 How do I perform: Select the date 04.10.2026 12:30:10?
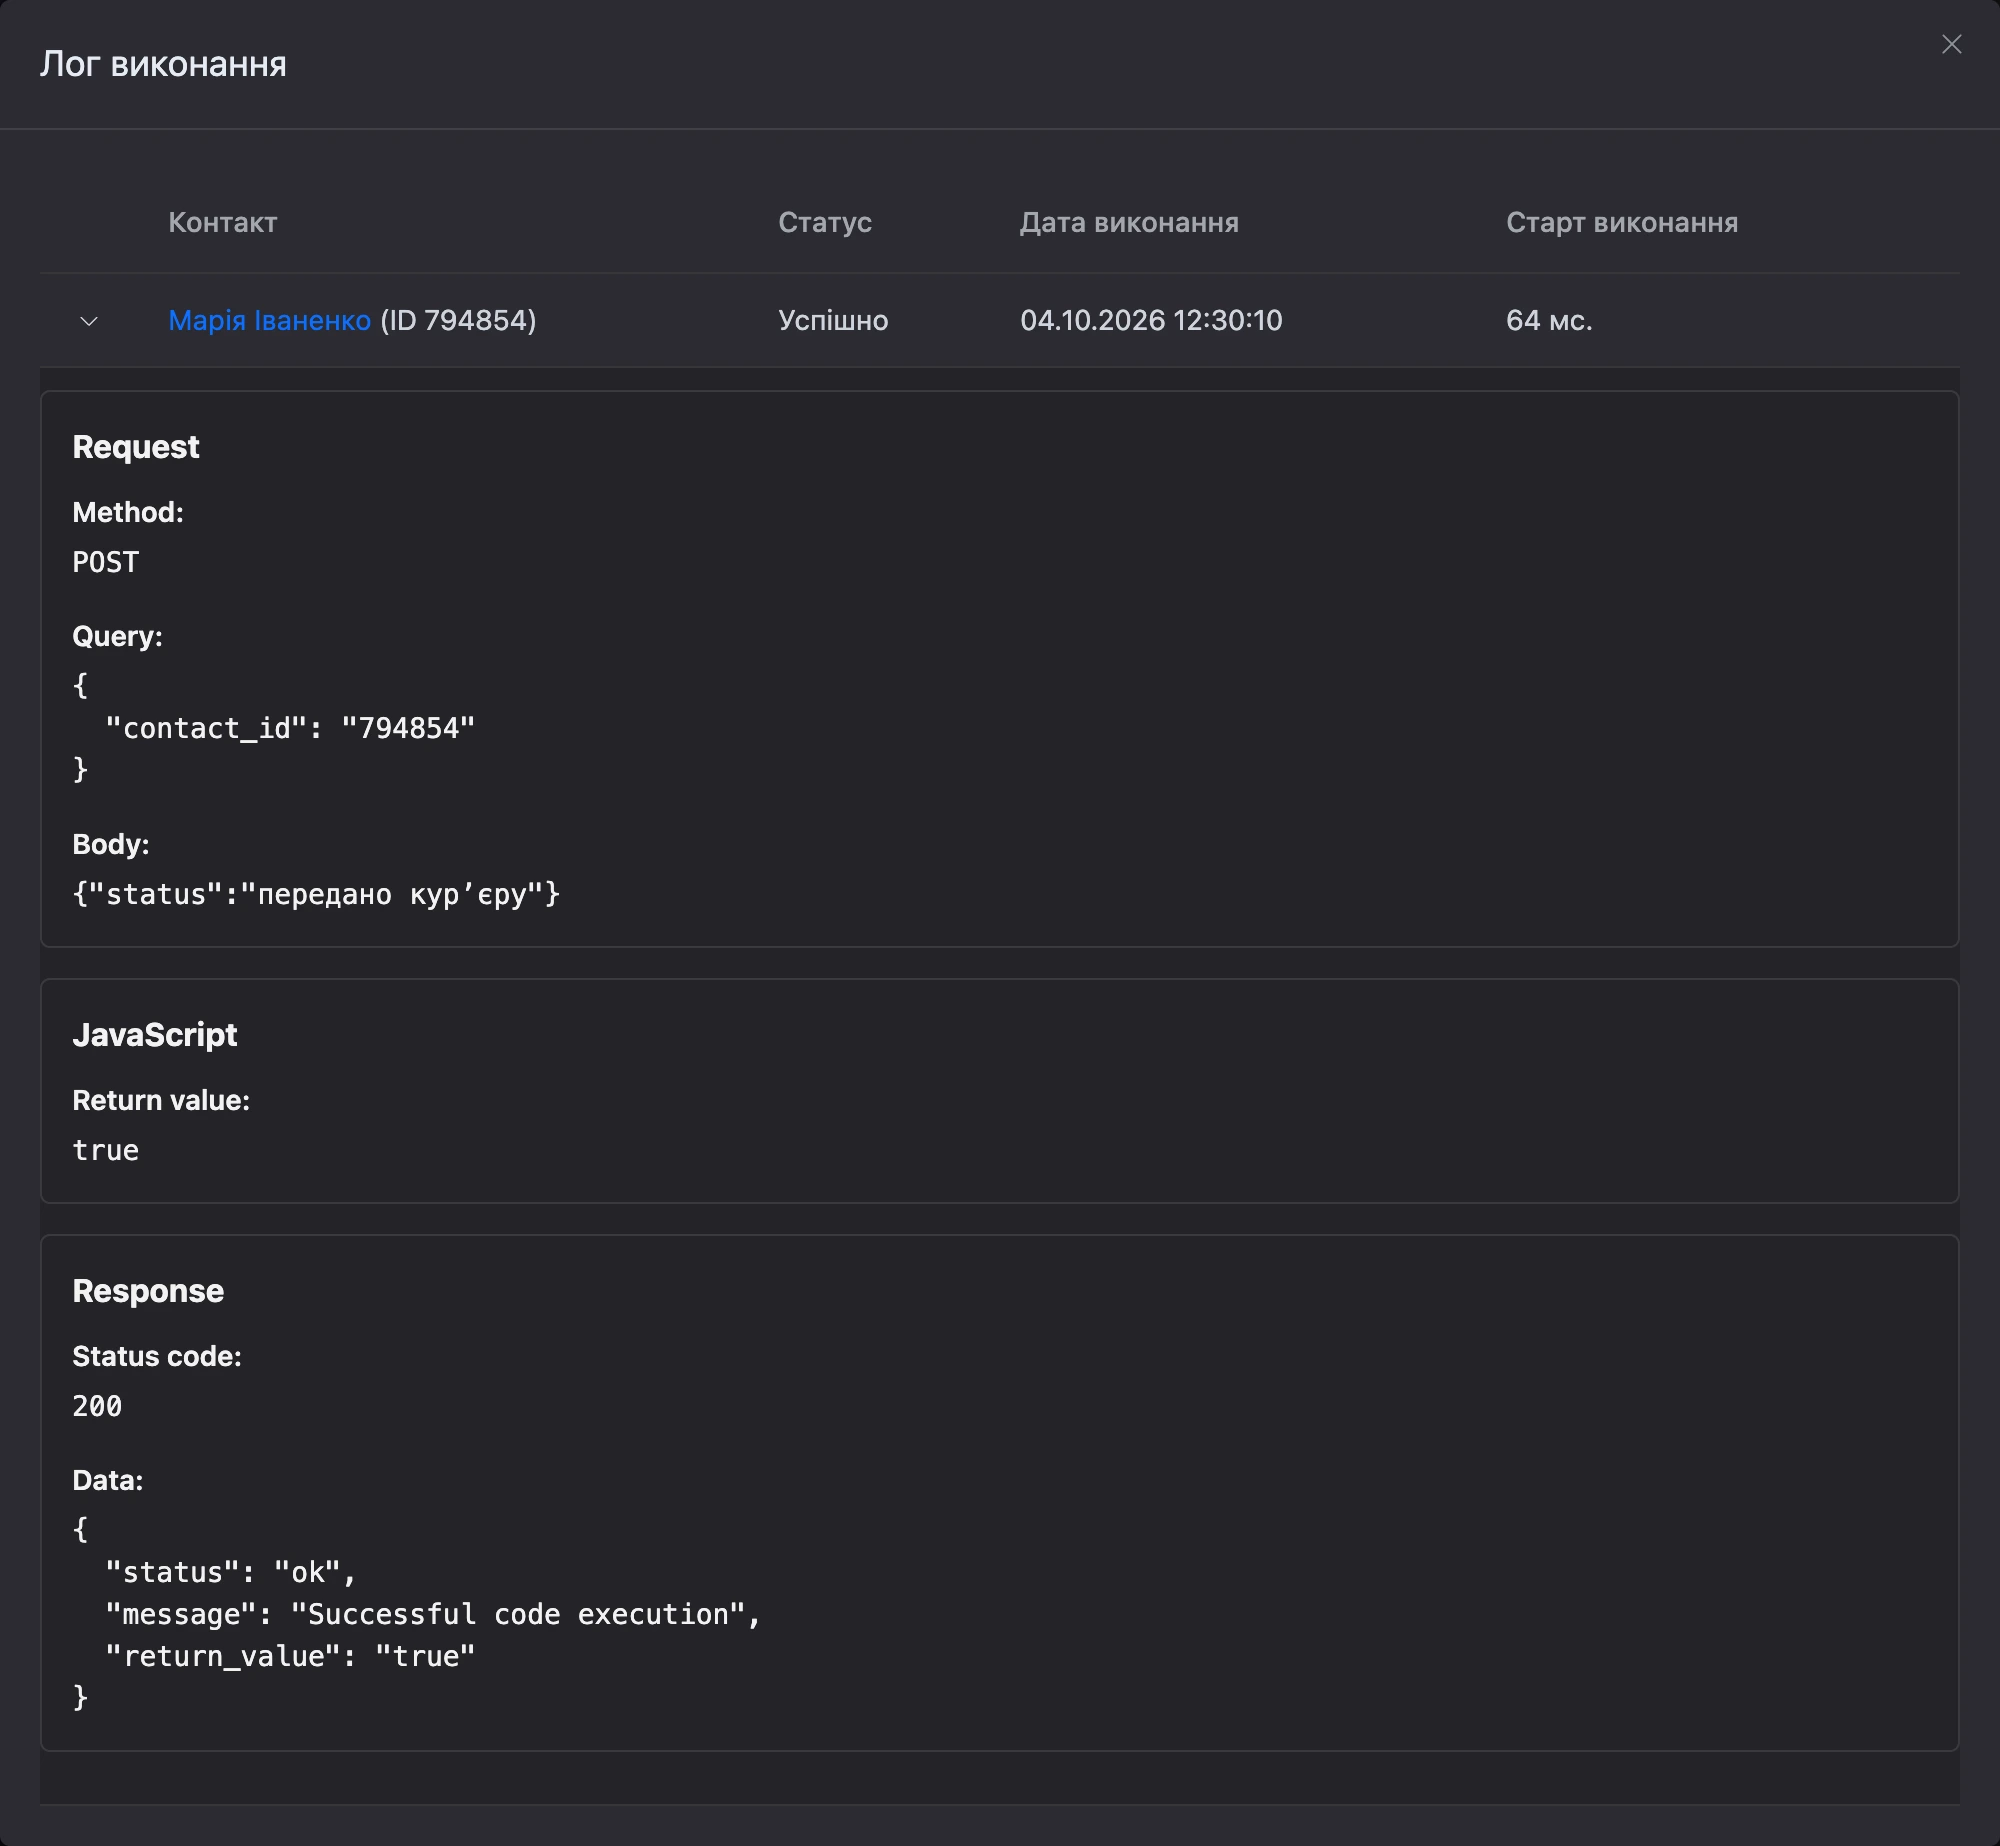click(x=1151, y=320)
